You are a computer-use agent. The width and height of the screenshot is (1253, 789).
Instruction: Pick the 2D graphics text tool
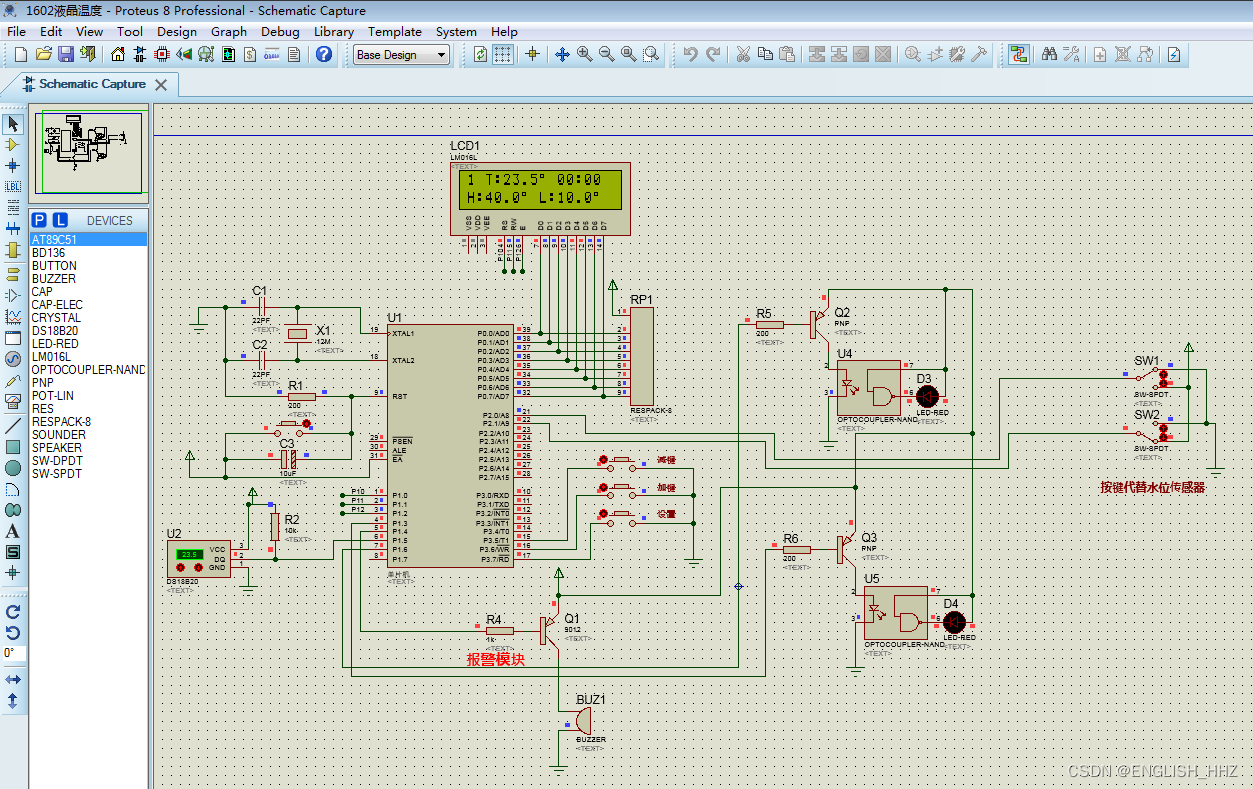13,531
